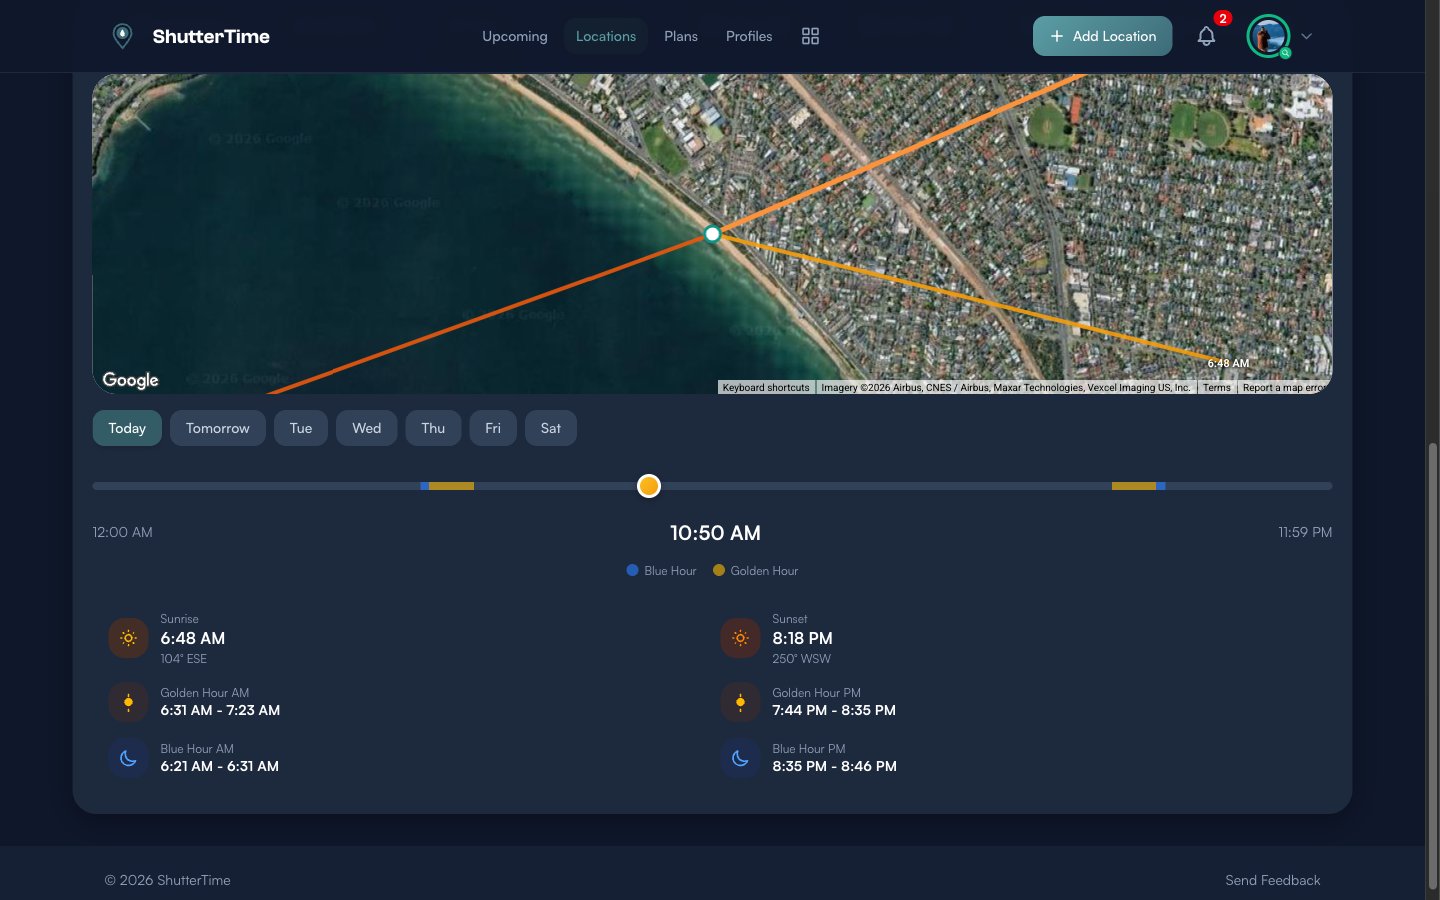Screen dimensions: 1440x900
Task: Select the Tomorrow day button
Action: pyautogui.click(x=218, y=428)
